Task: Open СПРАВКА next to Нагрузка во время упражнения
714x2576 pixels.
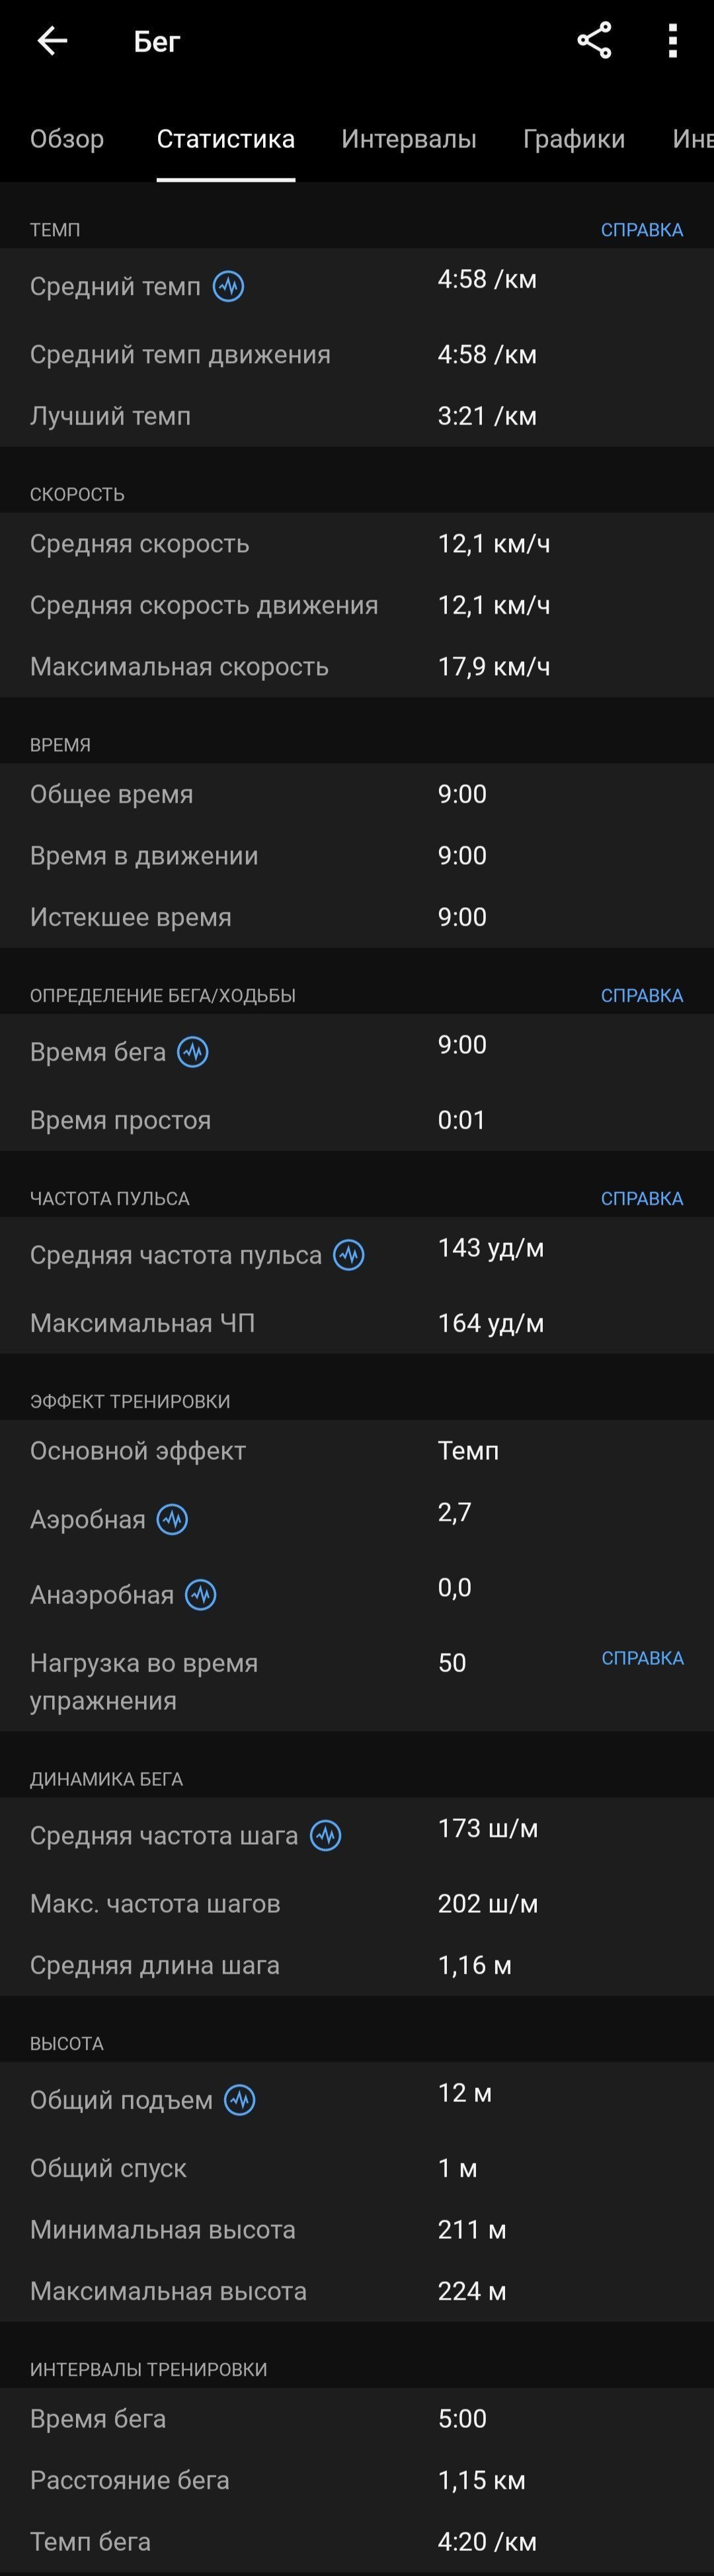Action: 643,1658
